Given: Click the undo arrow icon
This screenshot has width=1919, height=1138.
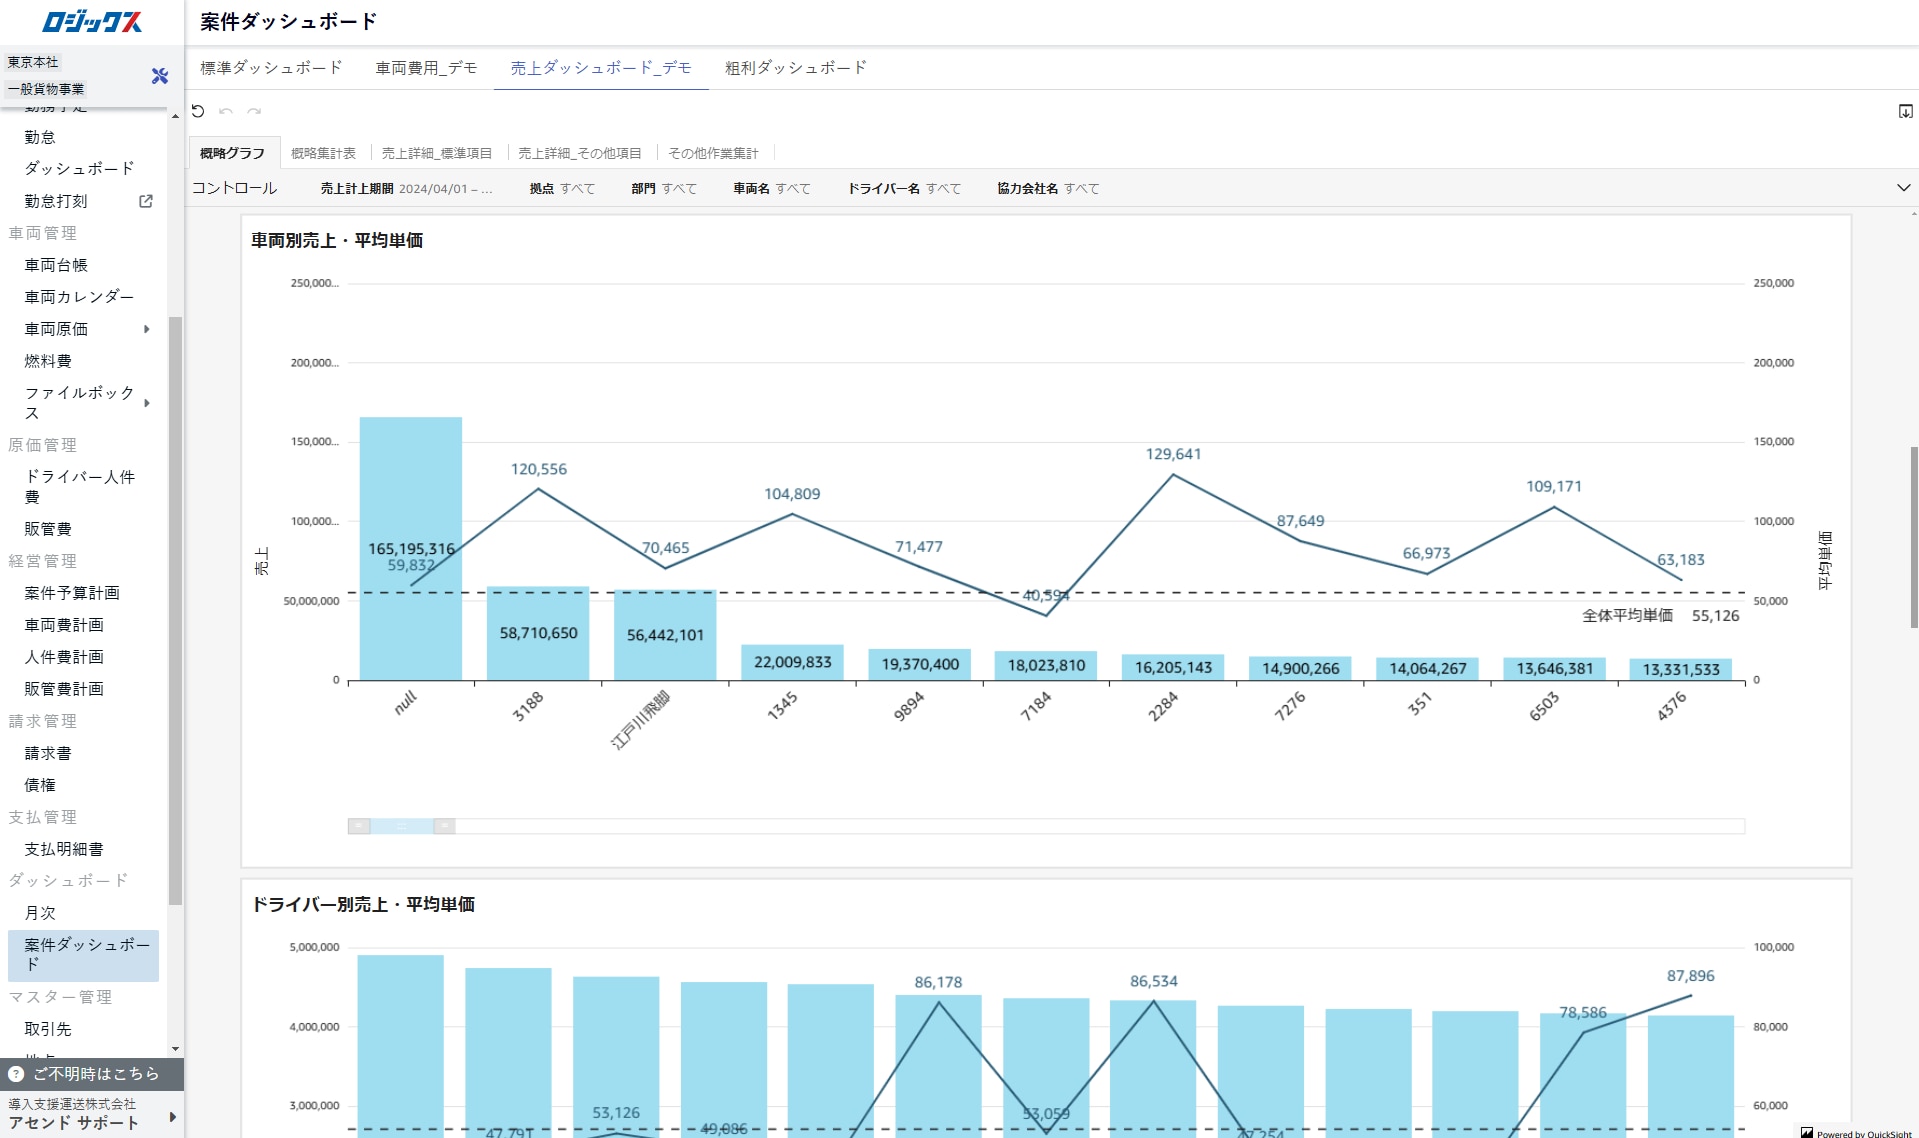Looking at the screenshot, I should pyautogui.click(x=226, y=111).
